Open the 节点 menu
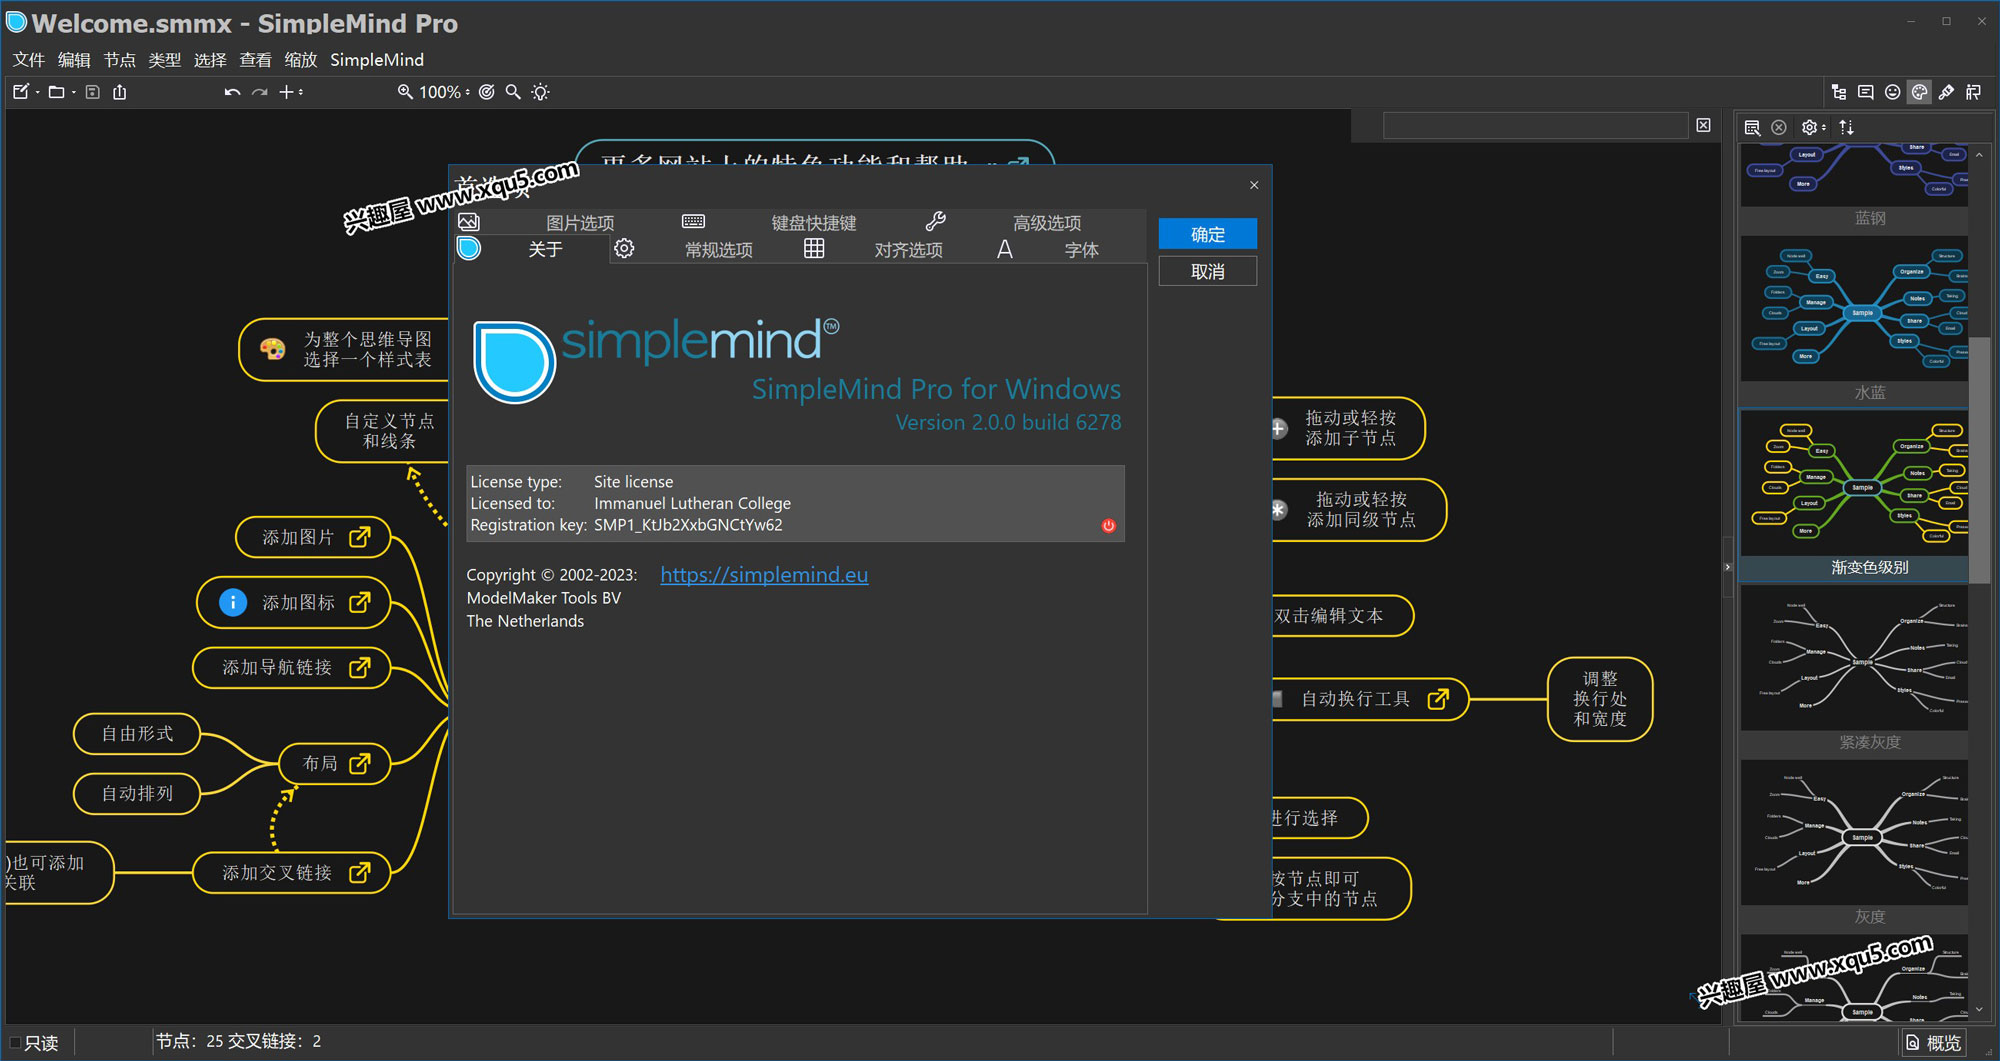2000x1061 pixels. coord(119,60)
